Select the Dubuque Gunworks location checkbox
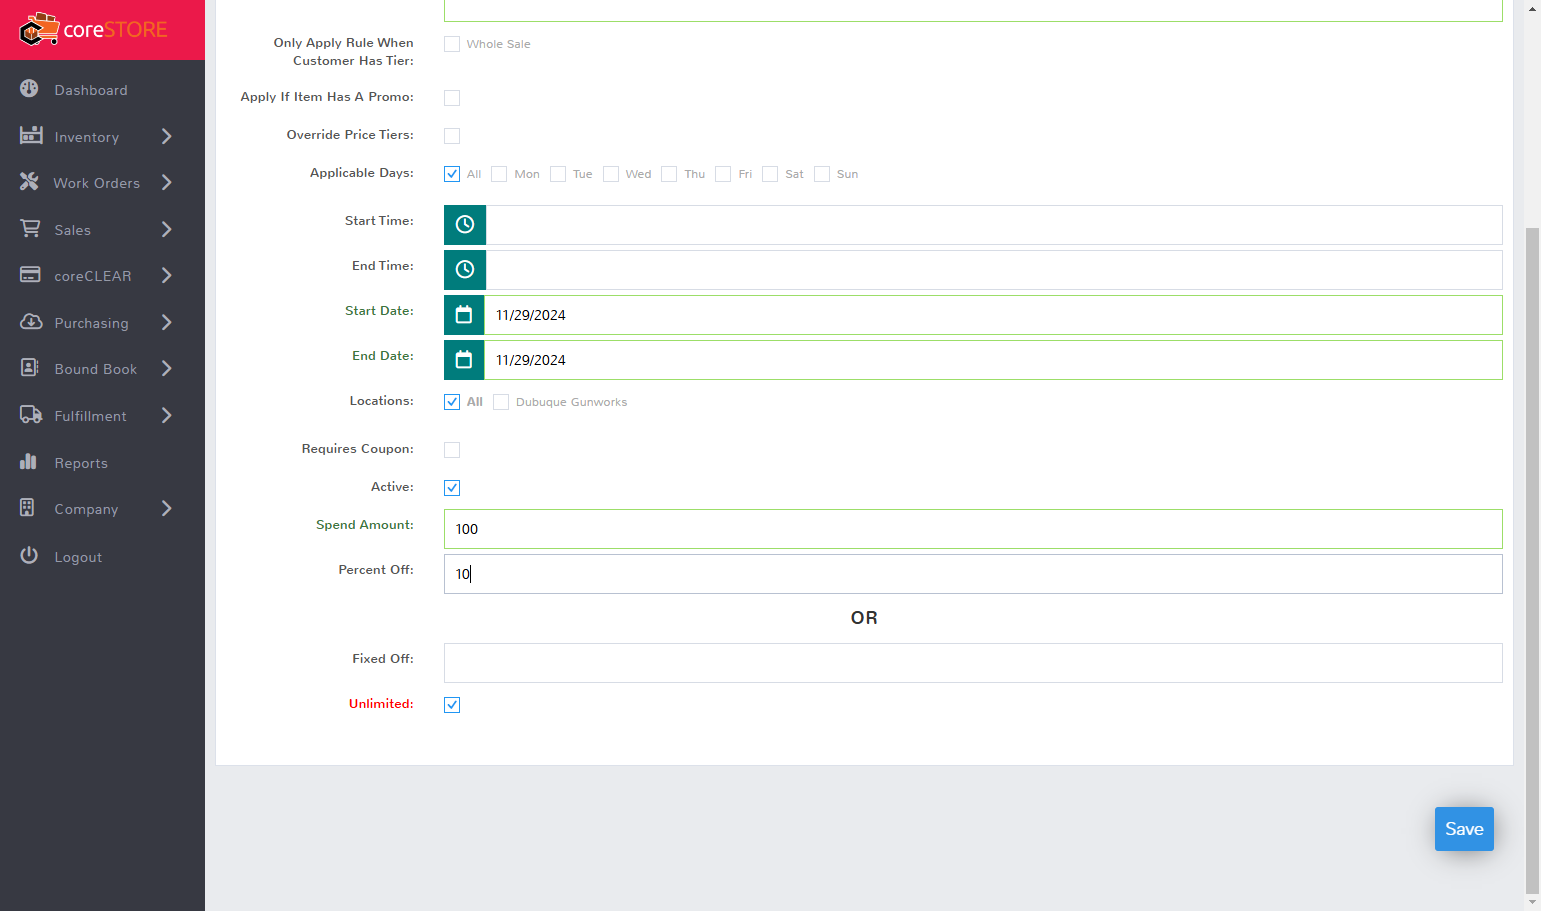Viewport: 1541px width, 911px height. [x=501, y=402]
